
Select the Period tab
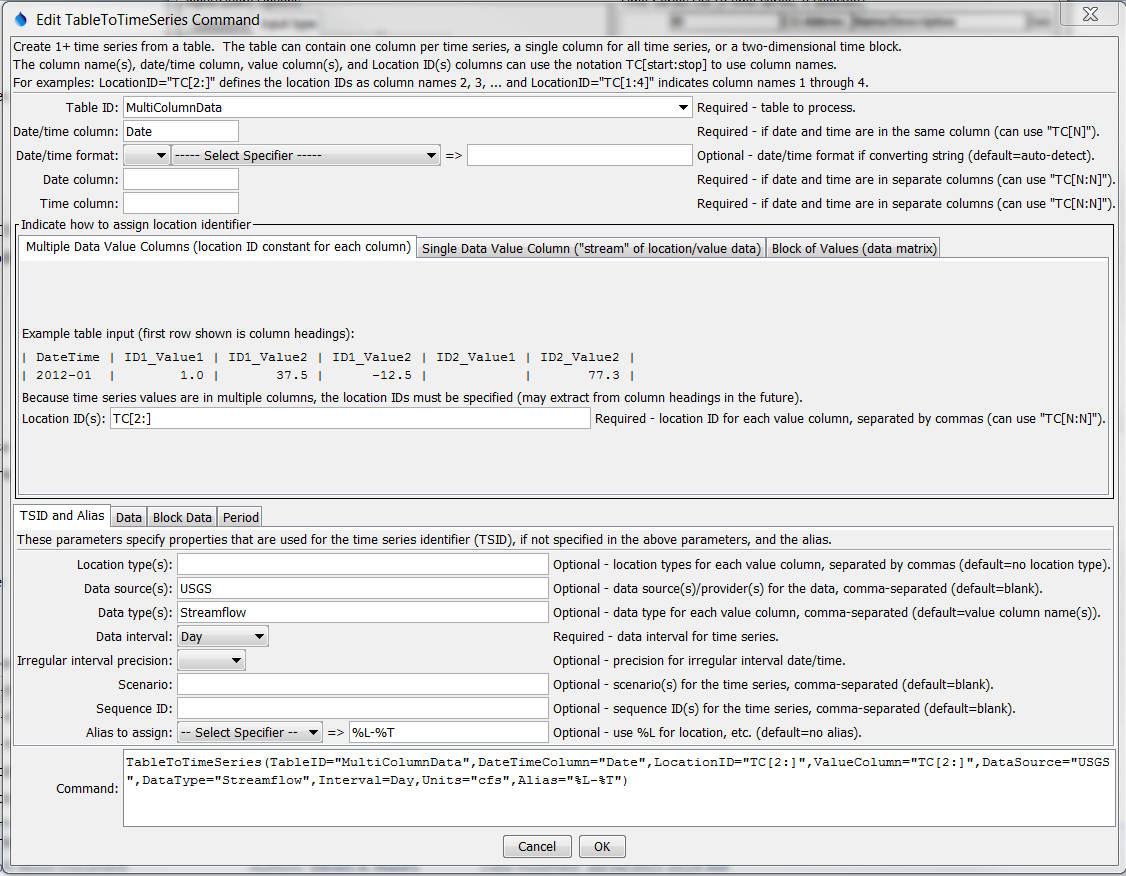(x=240, y=517)
